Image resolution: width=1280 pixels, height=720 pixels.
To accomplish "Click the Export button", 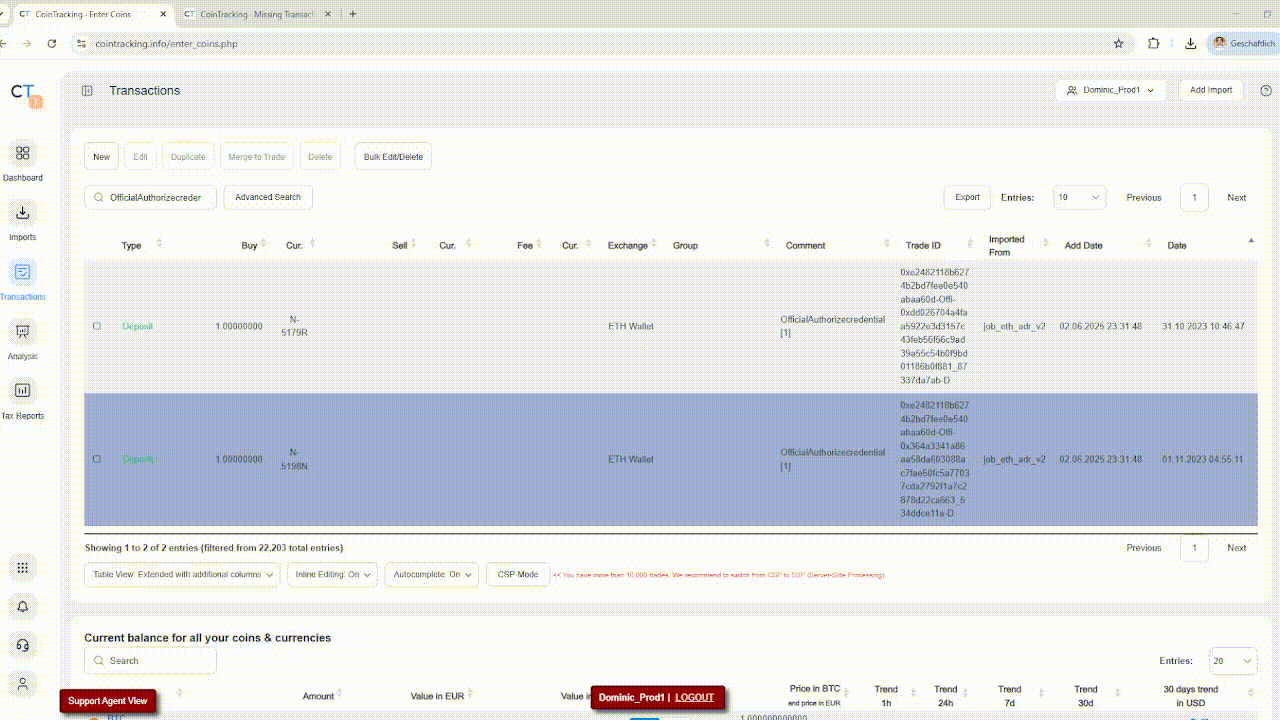I will coord(967,197).
